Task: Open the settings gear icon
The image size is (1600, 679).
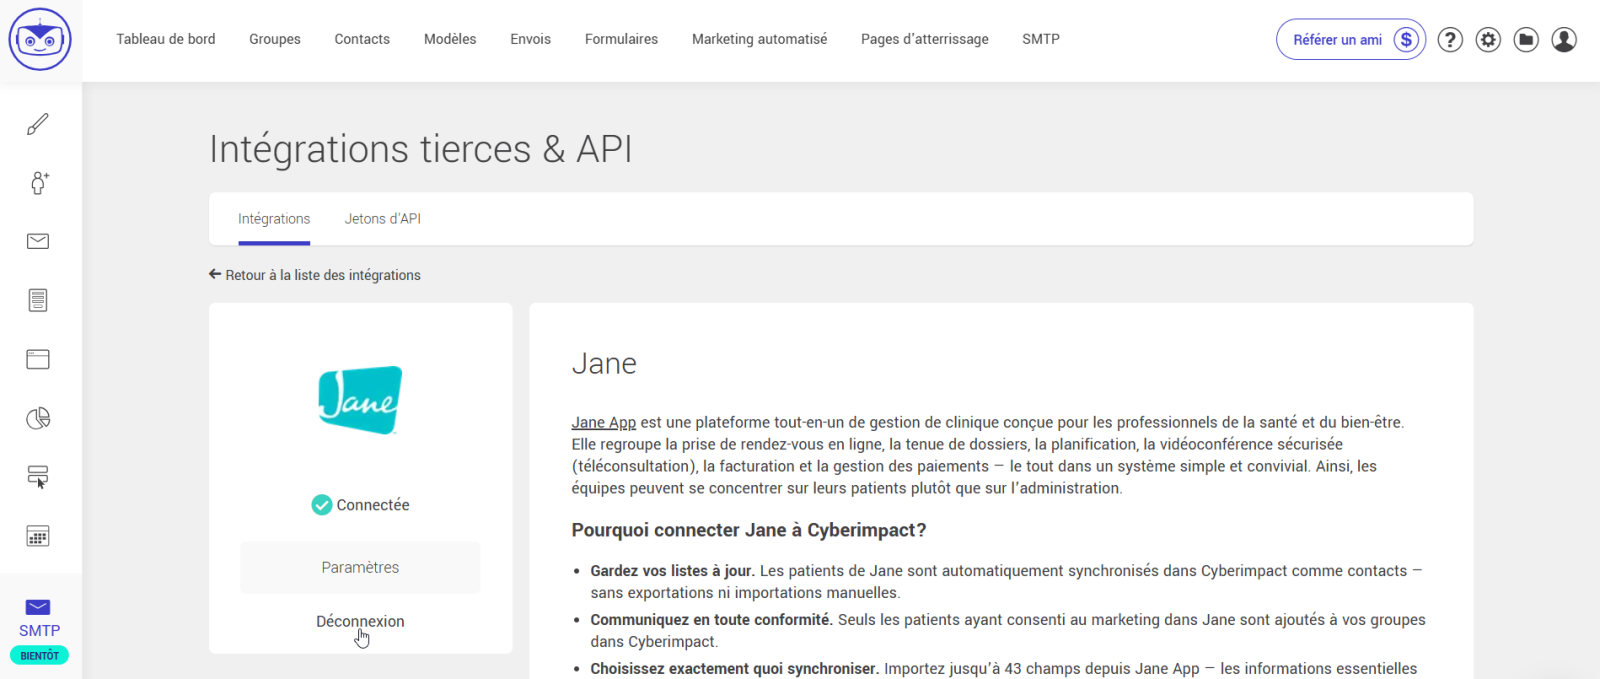Action: click(x=1488, y=39)
